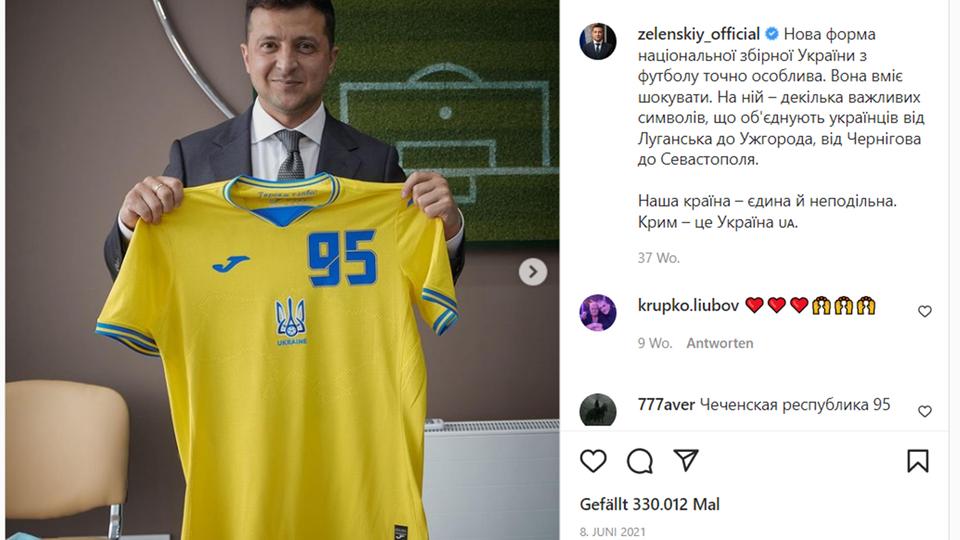Like the post with heart icon

coord(593,461)
